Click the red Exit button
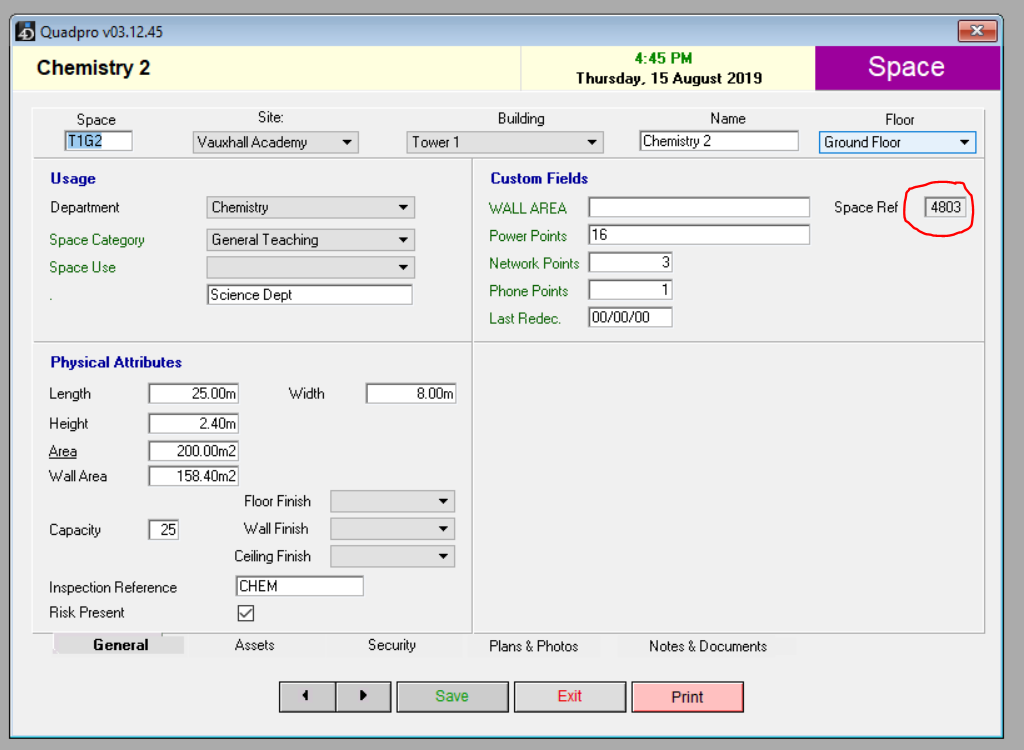This screenshot has height=750, width=1024. [569, 696]
